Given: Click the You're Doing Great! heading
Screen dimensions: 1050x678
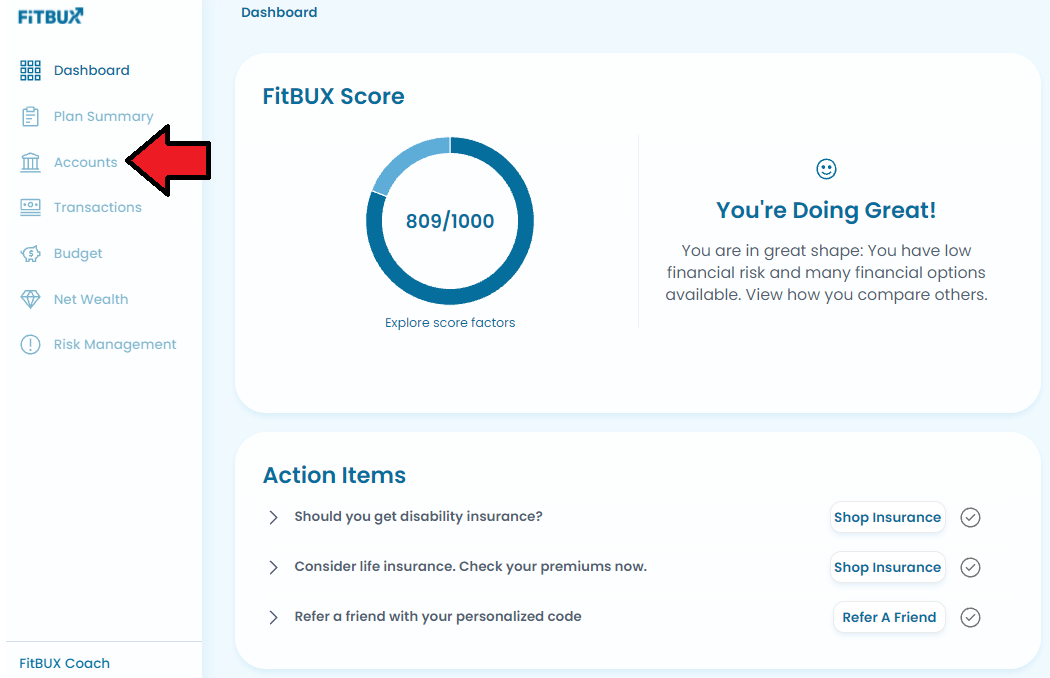Looking at the screenshot, I should pyautogui.click(x=826, y=210).
